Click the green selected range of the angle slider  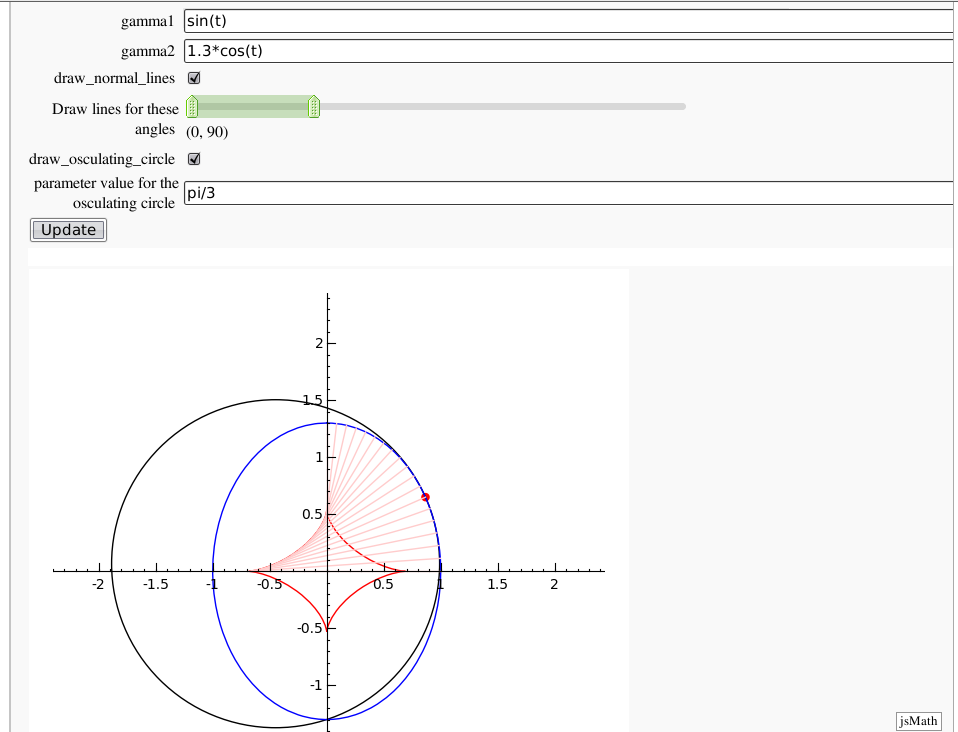click(x=252, y=106)
